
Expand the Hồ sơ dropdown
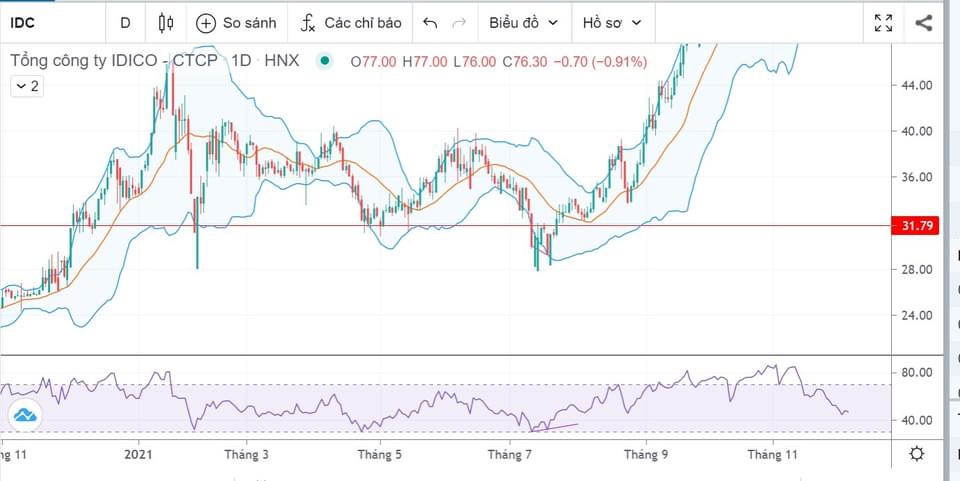click(x=612, y=23)
